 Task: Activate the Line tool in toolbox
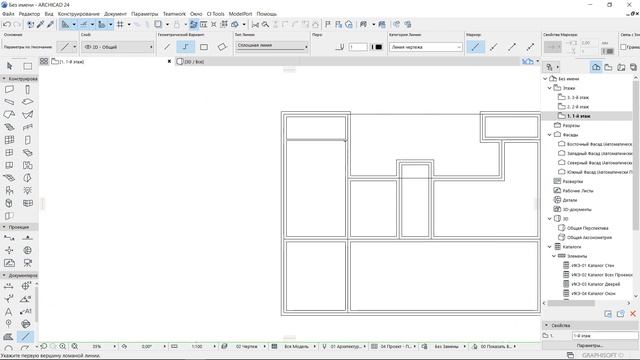pyautogui.click(x=25, y=337)
